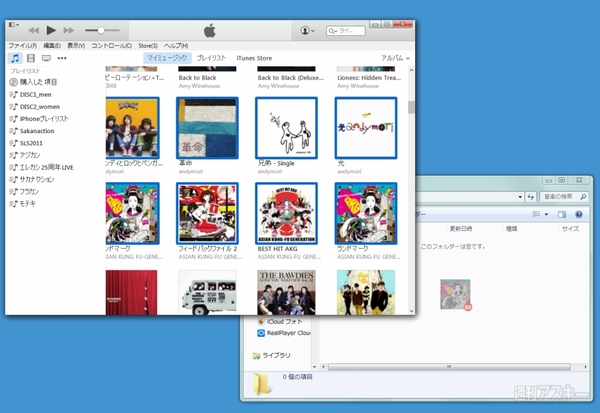Sort Explorer by サイズ column
The width and height of the screenshot is (600, 413).
570,229
